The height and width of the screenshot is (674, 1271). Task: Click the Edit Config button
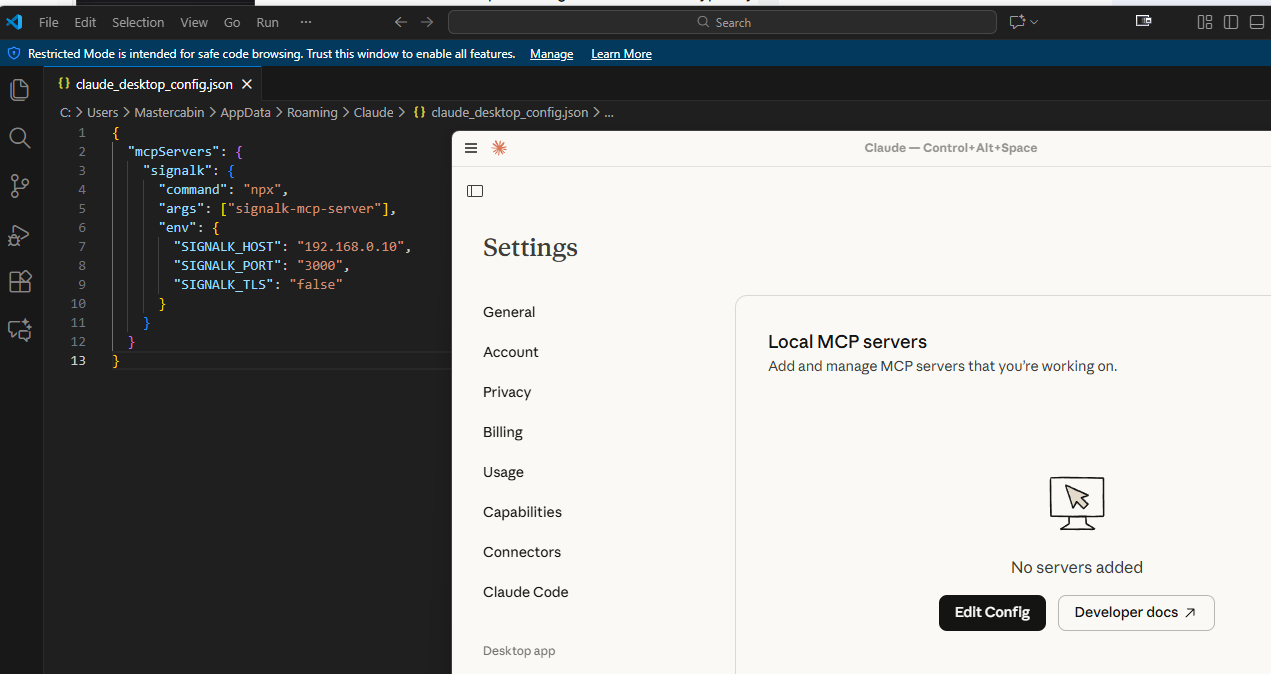point(991,613)
